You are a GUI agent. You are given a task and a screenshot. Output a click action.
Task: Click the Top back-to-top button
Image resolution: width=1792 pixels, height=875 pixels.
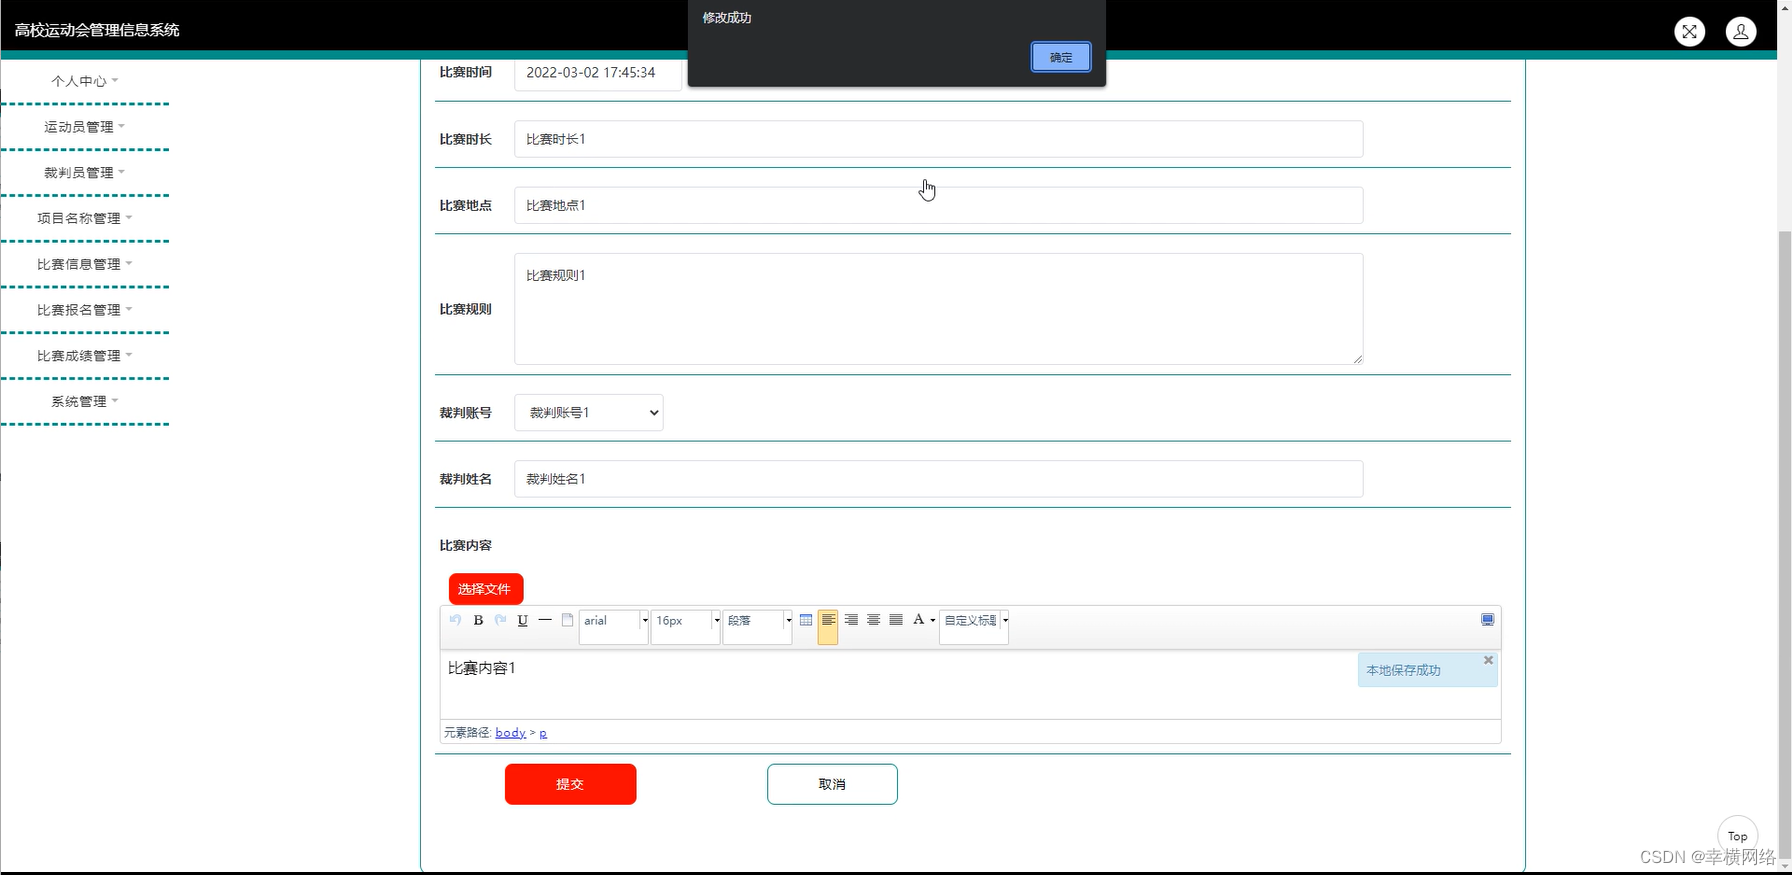point(1737,836)
